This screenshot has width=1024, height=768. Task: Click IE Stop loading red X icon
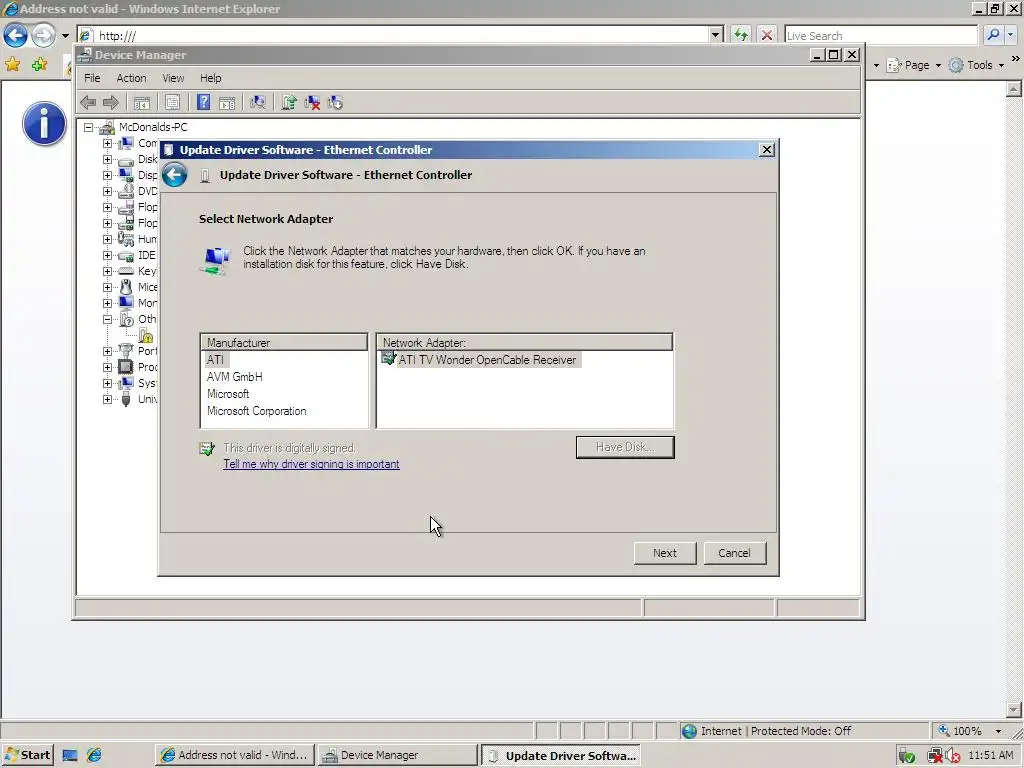click(767, 35)
